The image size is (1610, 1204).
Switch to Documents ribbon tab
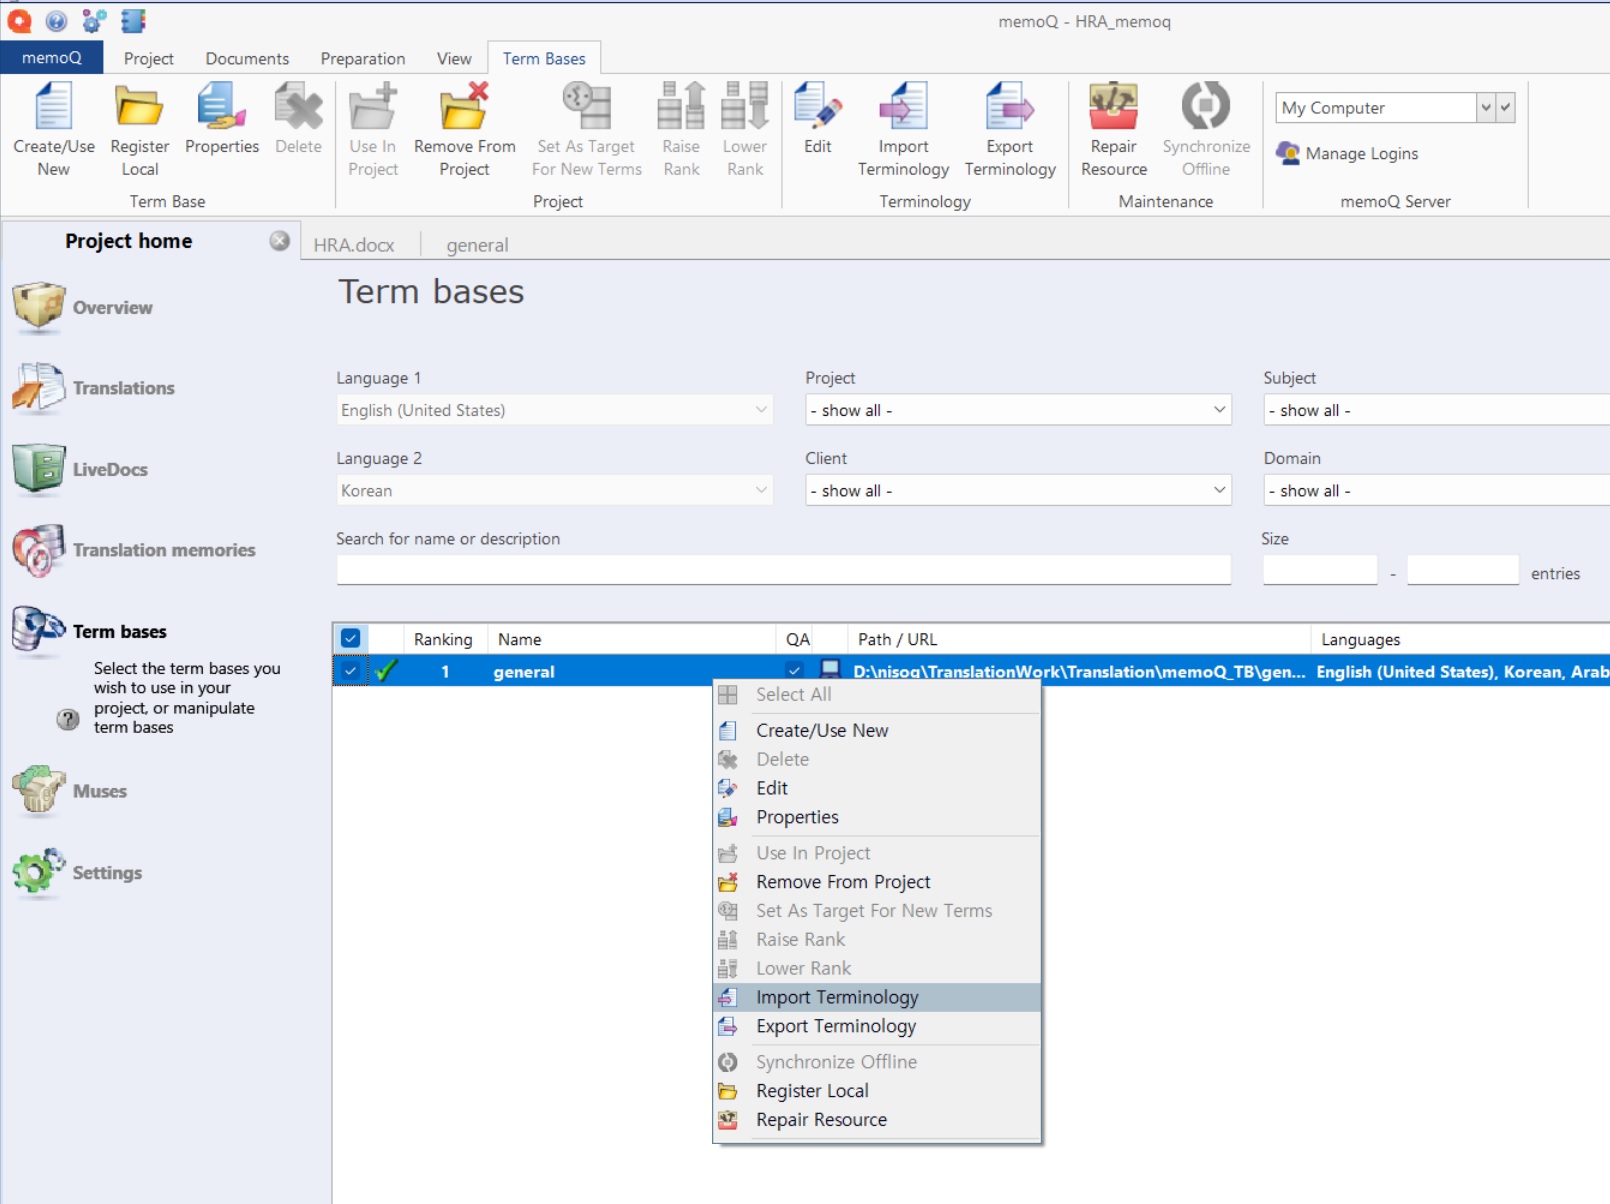[x=247, y=59]
